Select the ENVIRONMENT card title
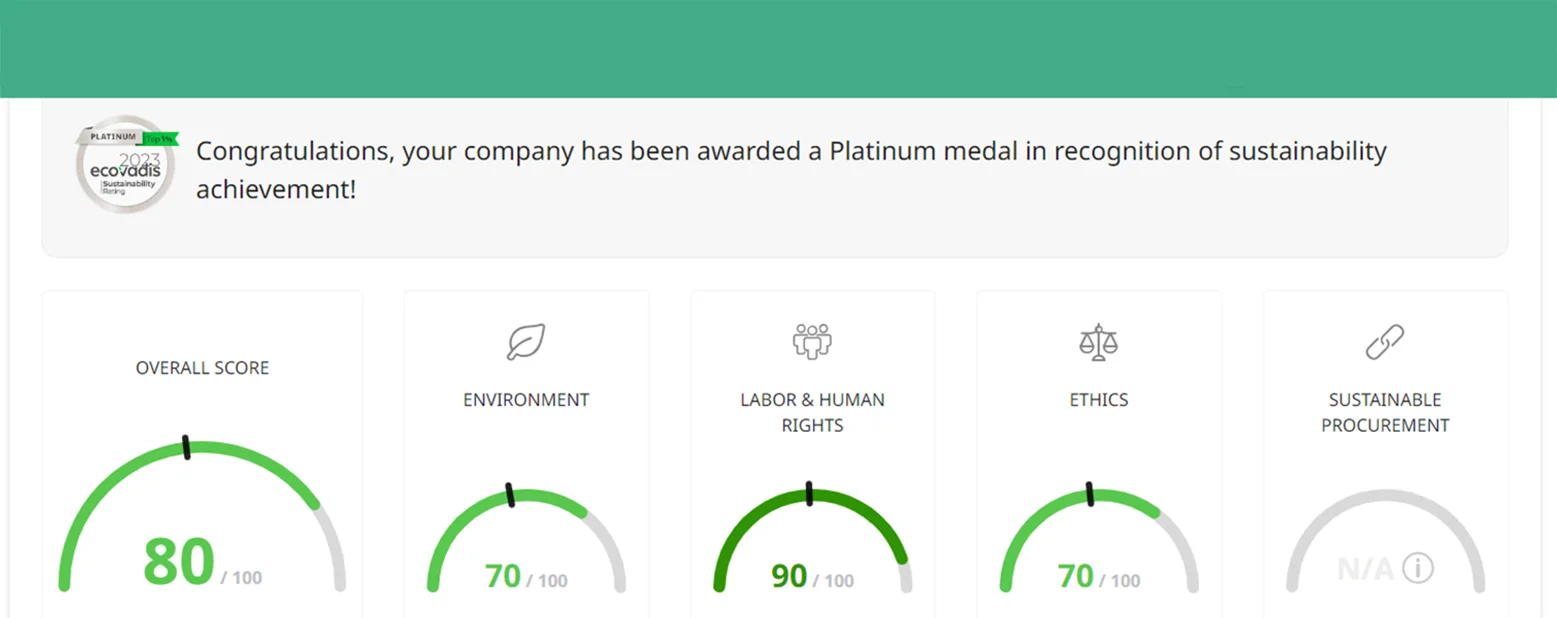The height and width of the screenshot is (618, 1557). click(x=526, y=400)
